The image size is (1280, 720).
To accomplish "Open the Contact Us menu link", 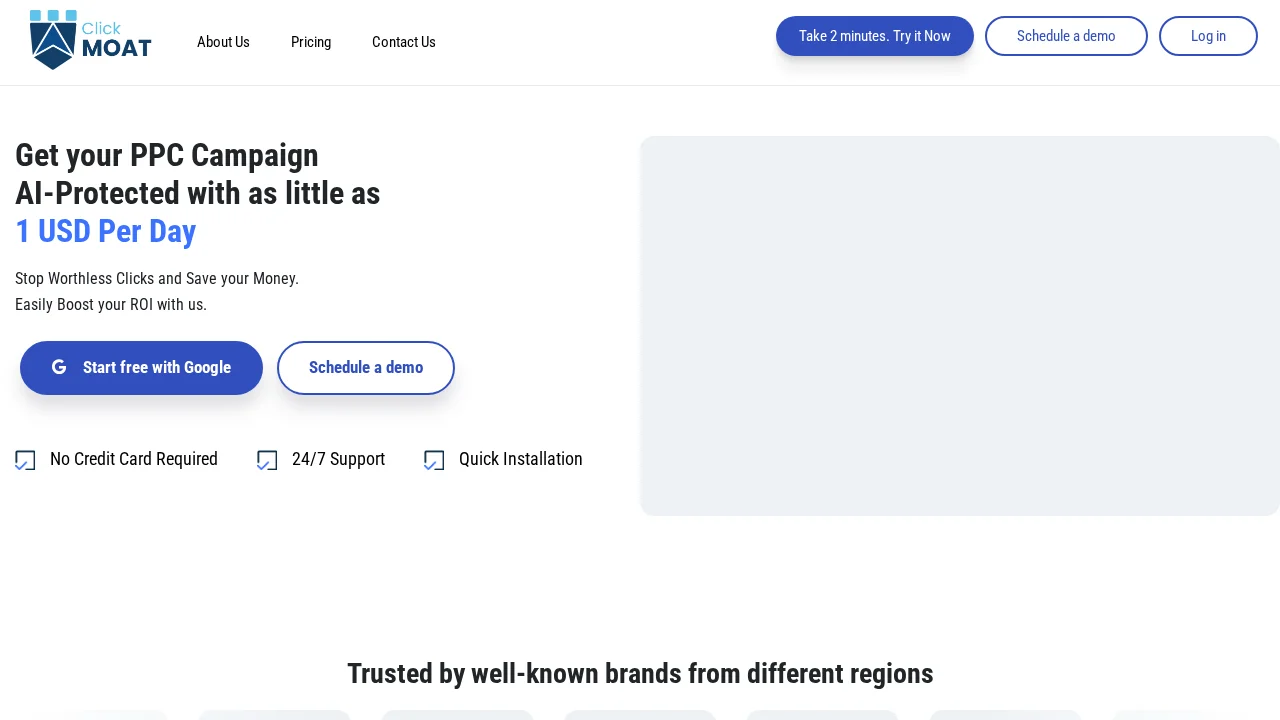I will [x=404, y=42].
